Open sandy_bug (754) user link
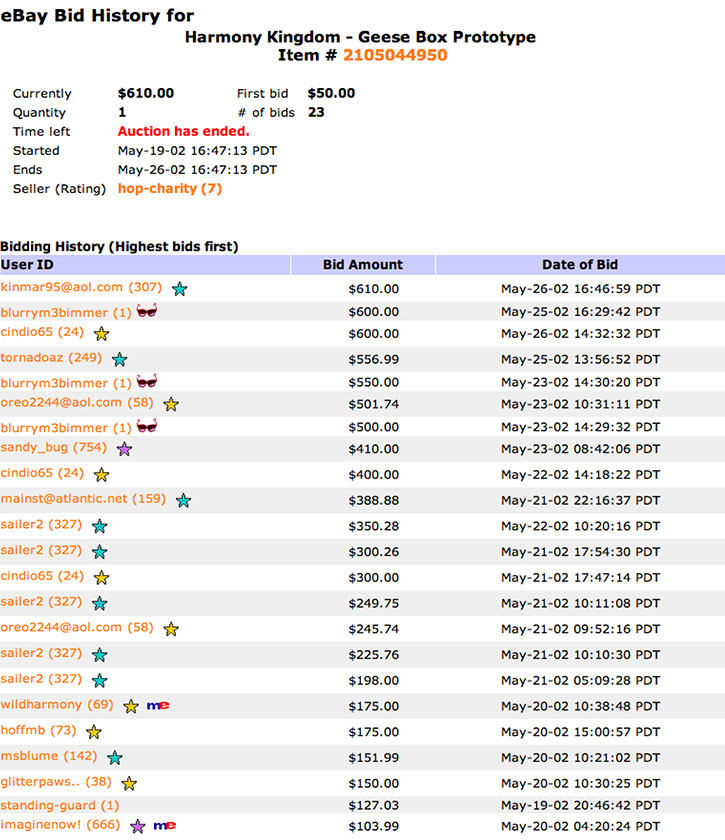725x840 pixels. tap(54, 447)
